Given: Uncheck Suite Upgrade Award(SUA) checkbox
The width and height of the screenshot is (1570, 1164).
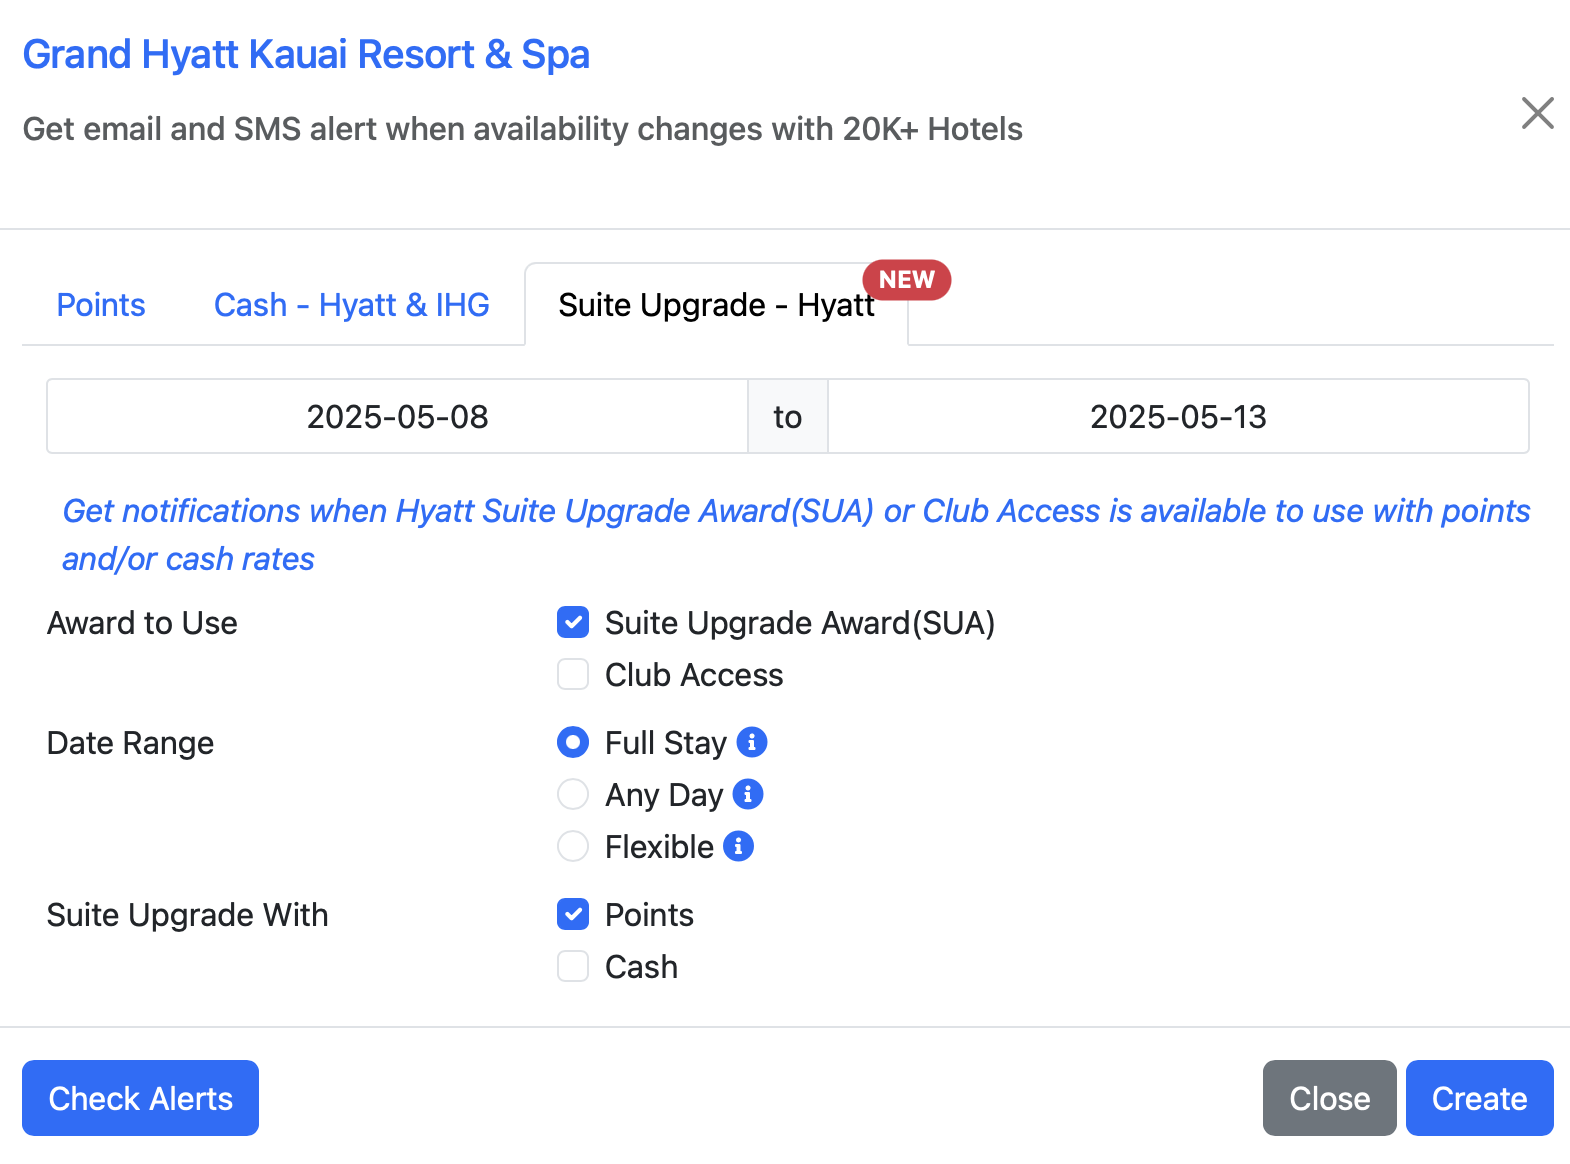Looking at the screenshot, I should point(573,622).
